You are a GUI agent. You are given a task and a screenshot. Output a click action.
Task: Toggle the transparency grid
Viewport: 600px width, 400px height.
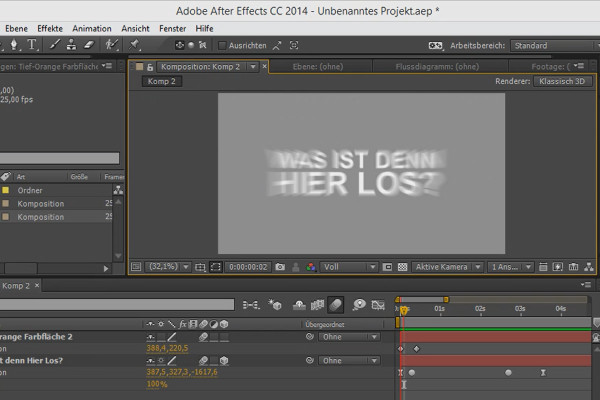(x=403, y=267)
